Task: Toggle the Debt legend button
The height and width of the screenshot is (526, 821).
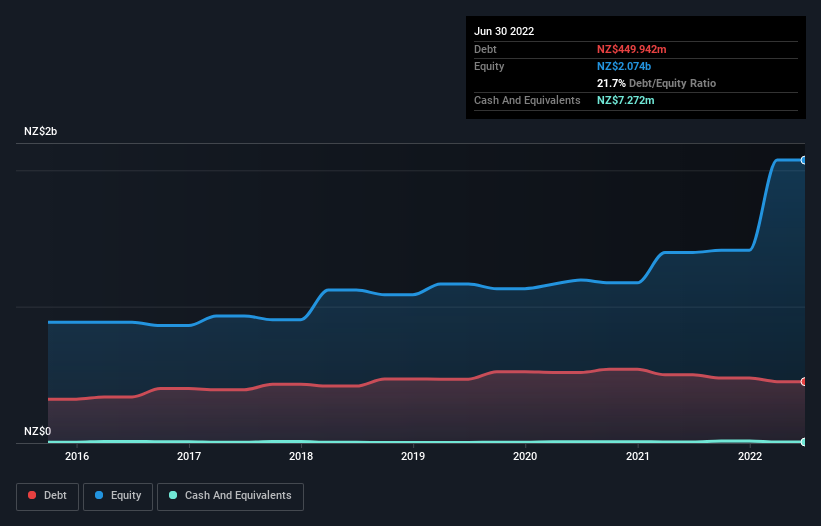Action: 47,496
